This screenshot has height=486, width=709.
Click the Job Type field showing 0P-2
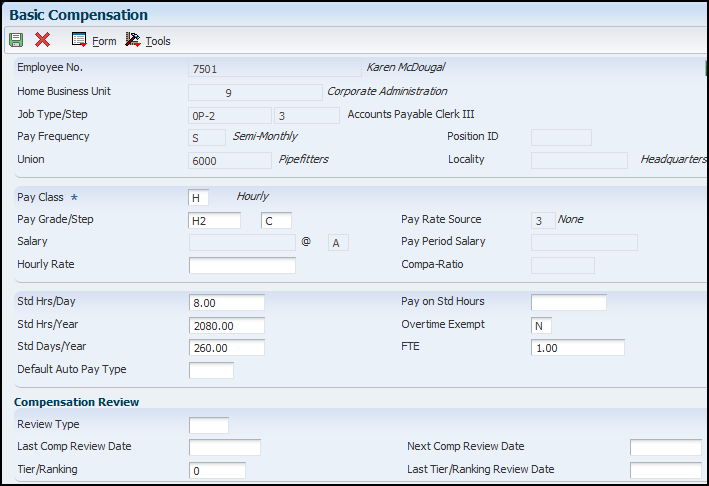tap(230, 116)
